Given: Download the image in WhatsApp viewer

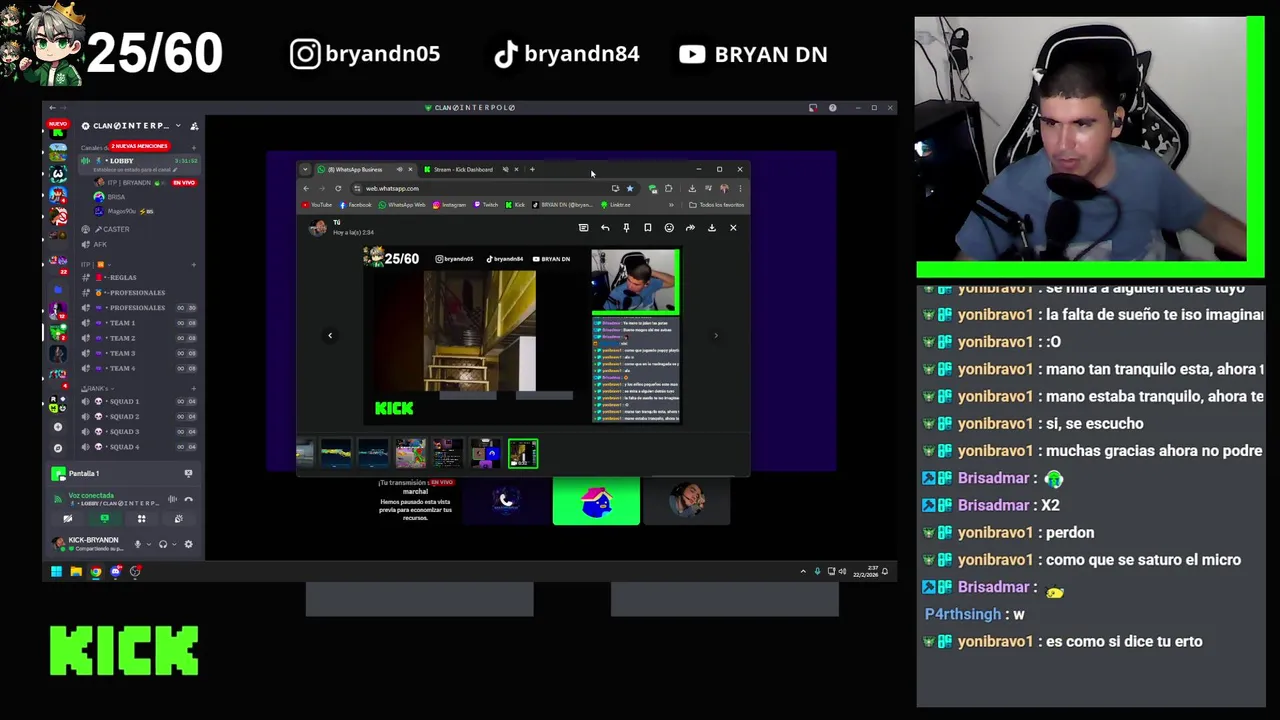Looking at the screenshot, I should coord(712,228).
